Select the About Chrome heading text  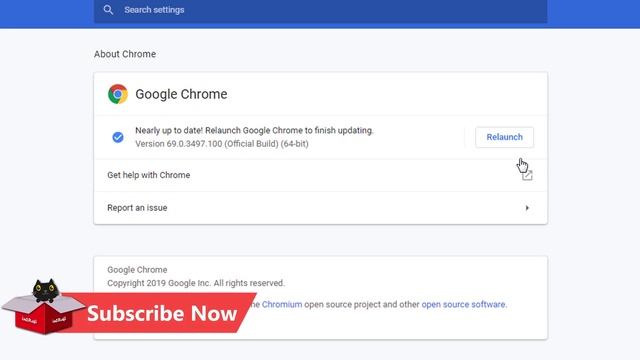pyautogui.click(x=125, y=54)
